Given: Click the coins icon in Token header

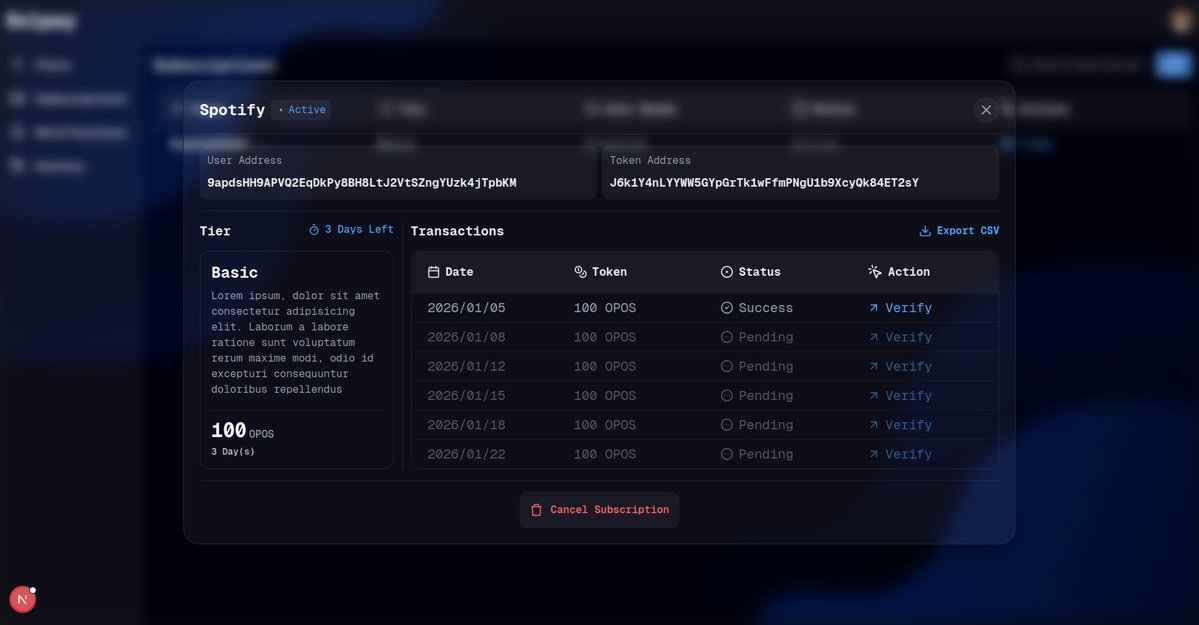Looking at the screenshot, I should (x=580, y=272).
